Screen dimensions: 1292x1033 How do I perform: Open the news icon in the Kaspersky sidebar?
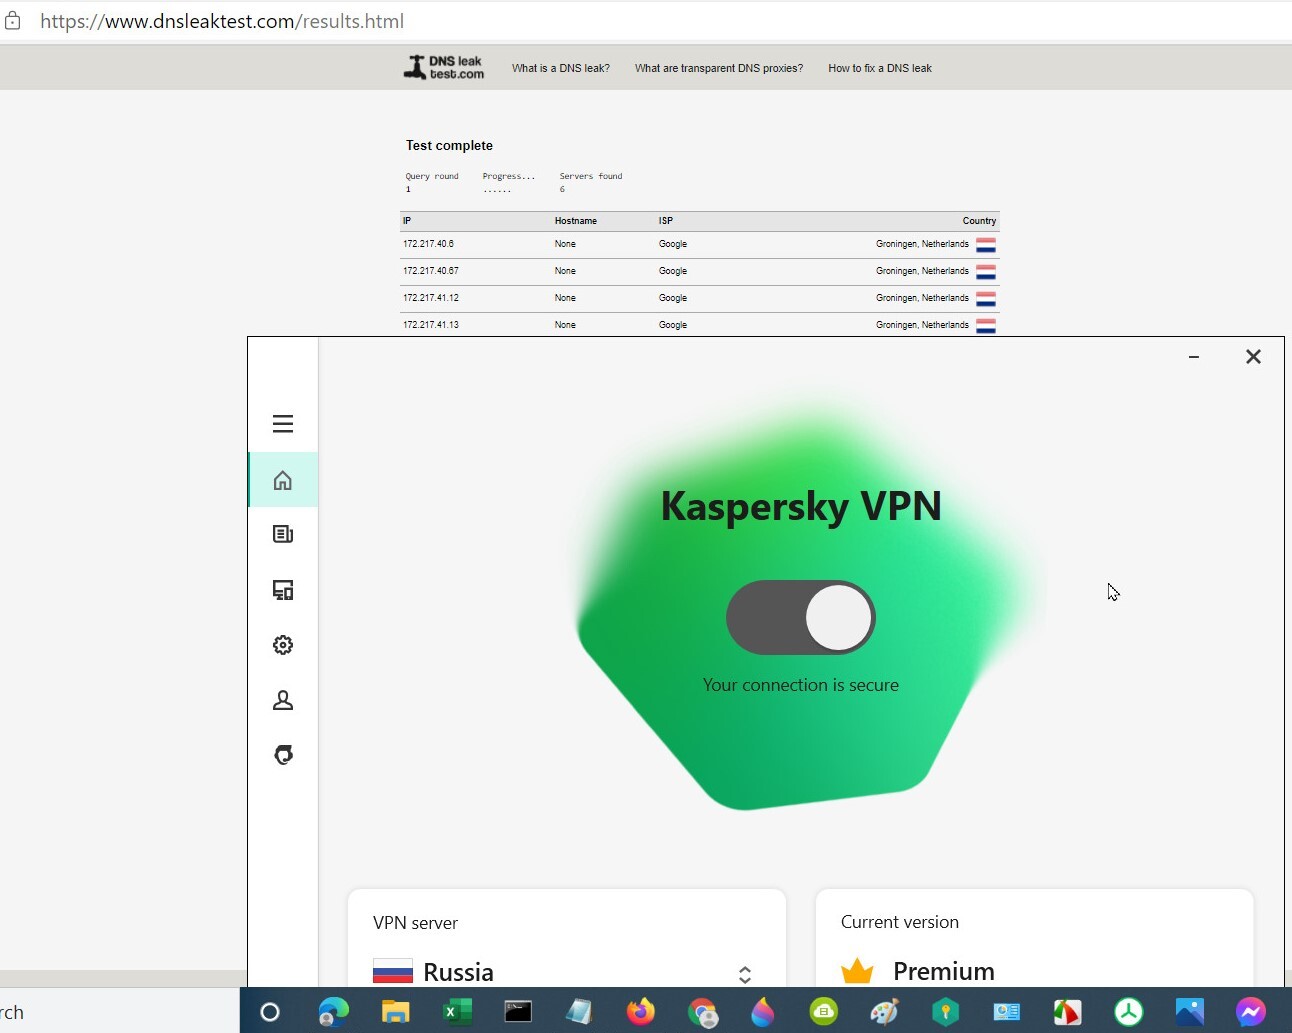pos(283,534)
